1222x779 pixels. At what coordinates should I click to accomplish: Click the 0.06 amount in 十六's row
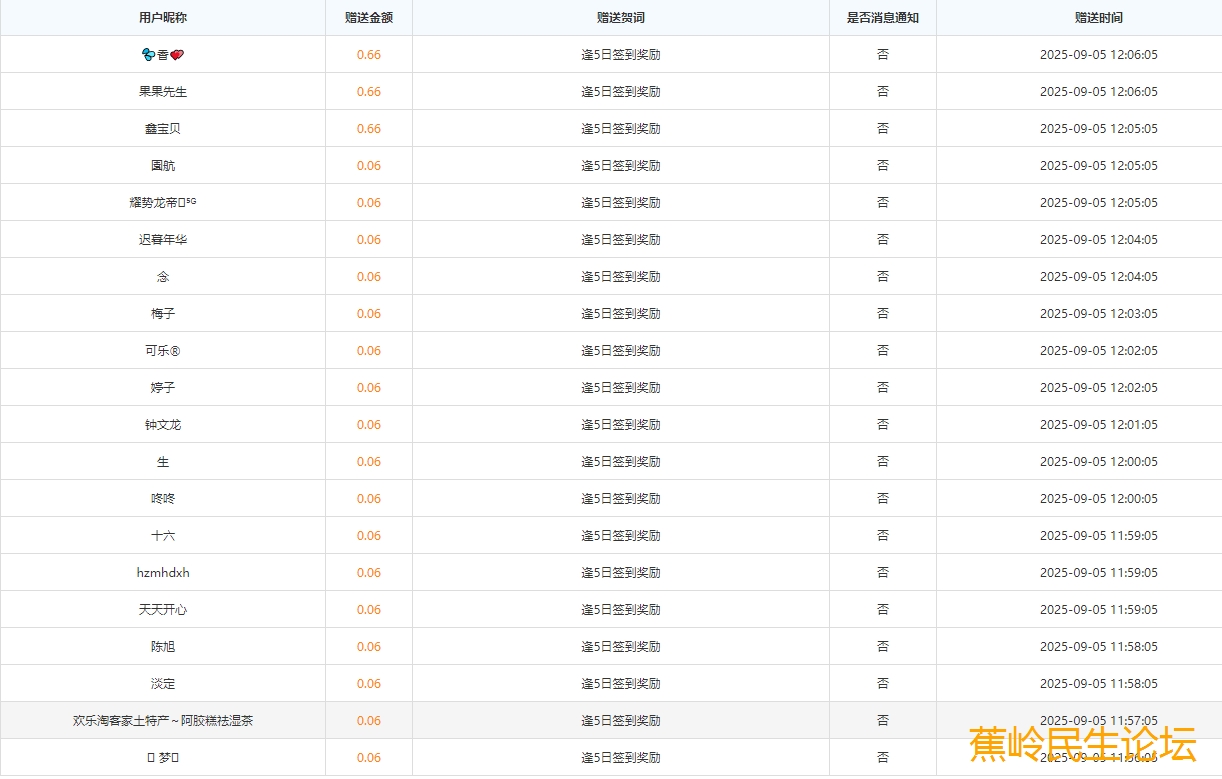[368, 536]
